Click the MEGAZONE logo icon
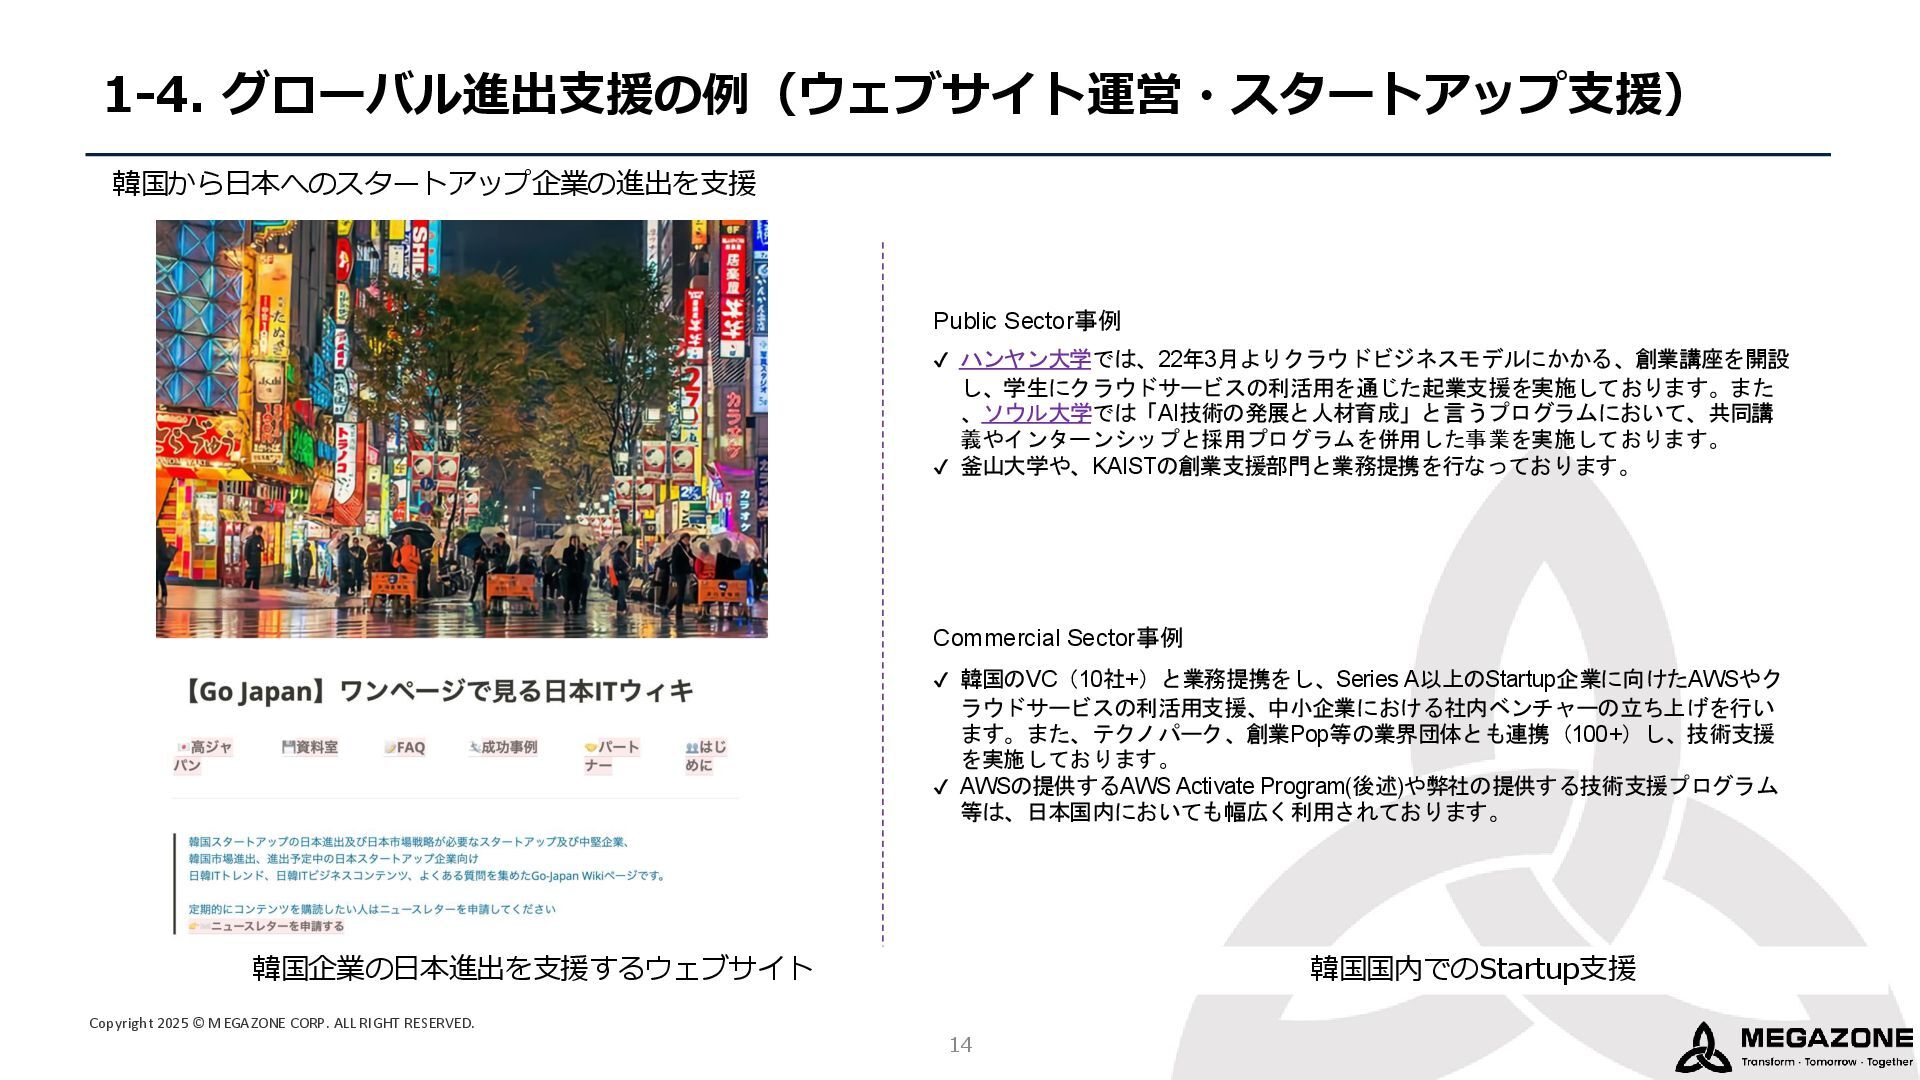Viewport: 1920px width, 1080px height. click(x=1702, y=1048)
